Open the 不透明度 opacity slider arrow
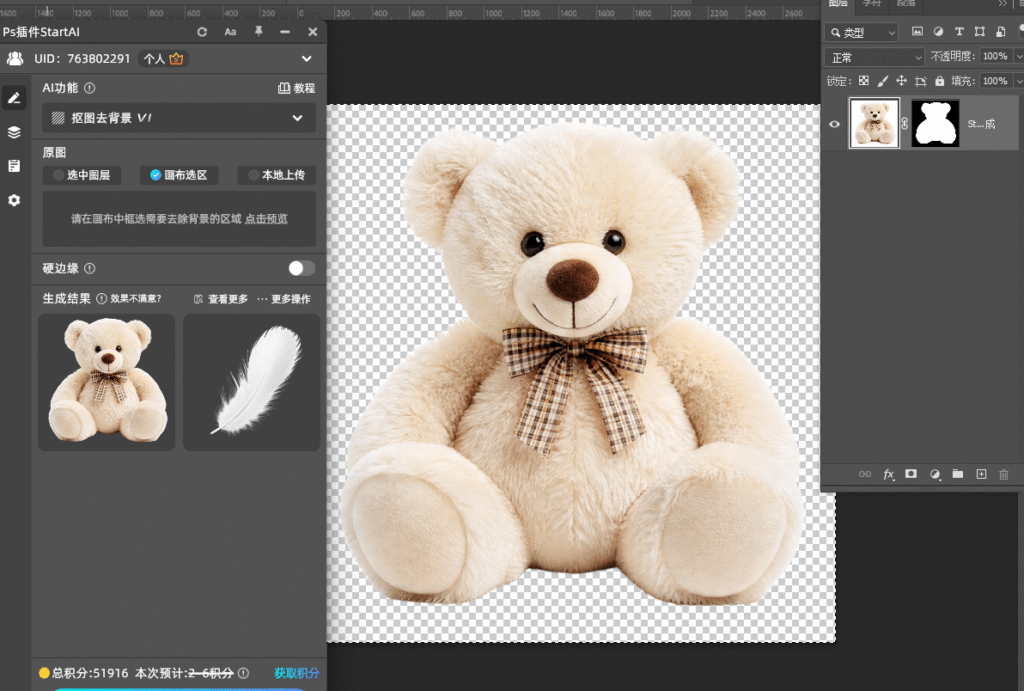Image resolution: width=1024 pixels, height=691 pixels. tap(1017, 57)
